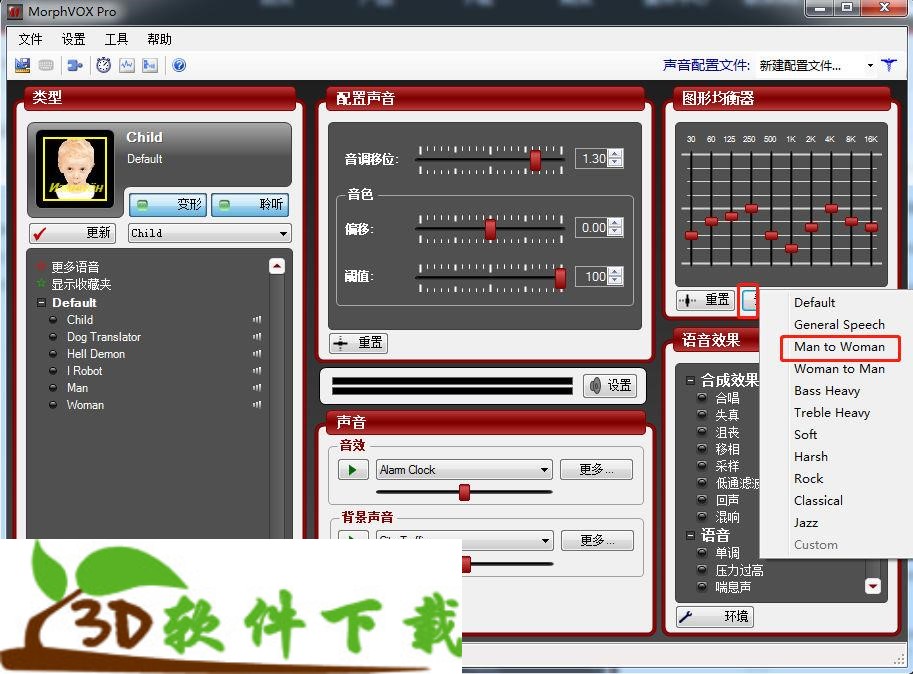
Task: Click the pitch shift value field 1.30
Action: 592,158
